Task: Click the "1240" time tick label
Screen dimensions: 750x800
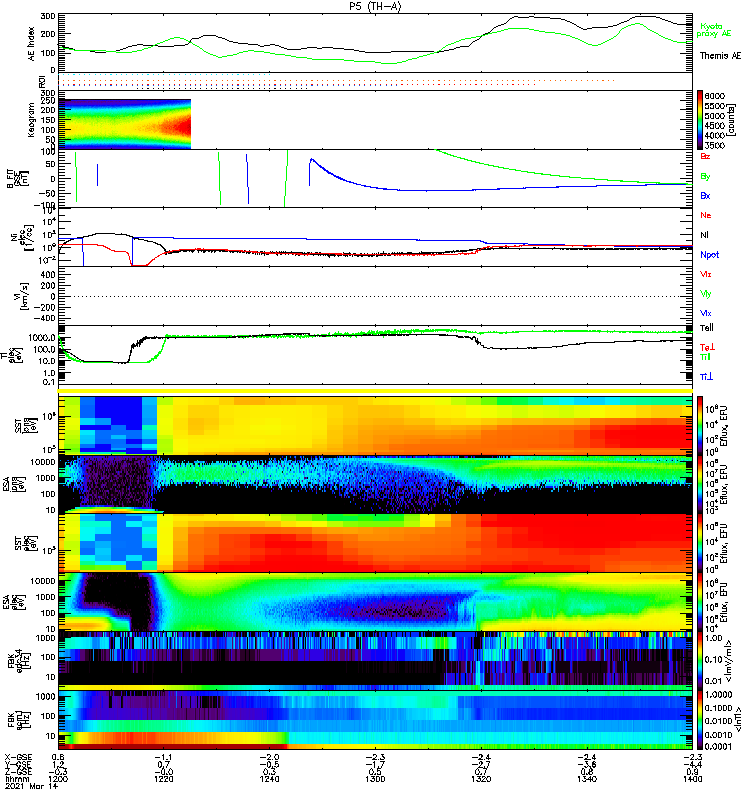Action: pos(269,779)
